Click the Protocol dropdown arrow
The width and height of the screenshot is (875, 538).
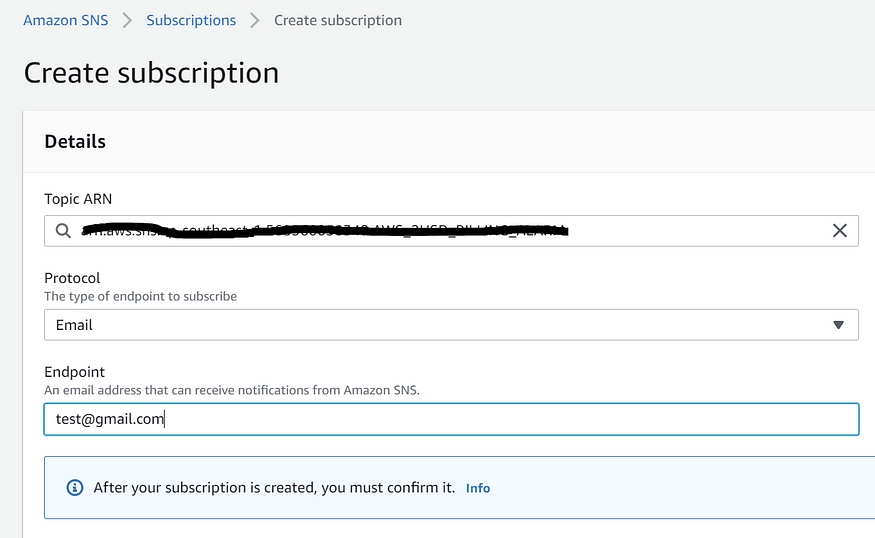click(838, 325)
